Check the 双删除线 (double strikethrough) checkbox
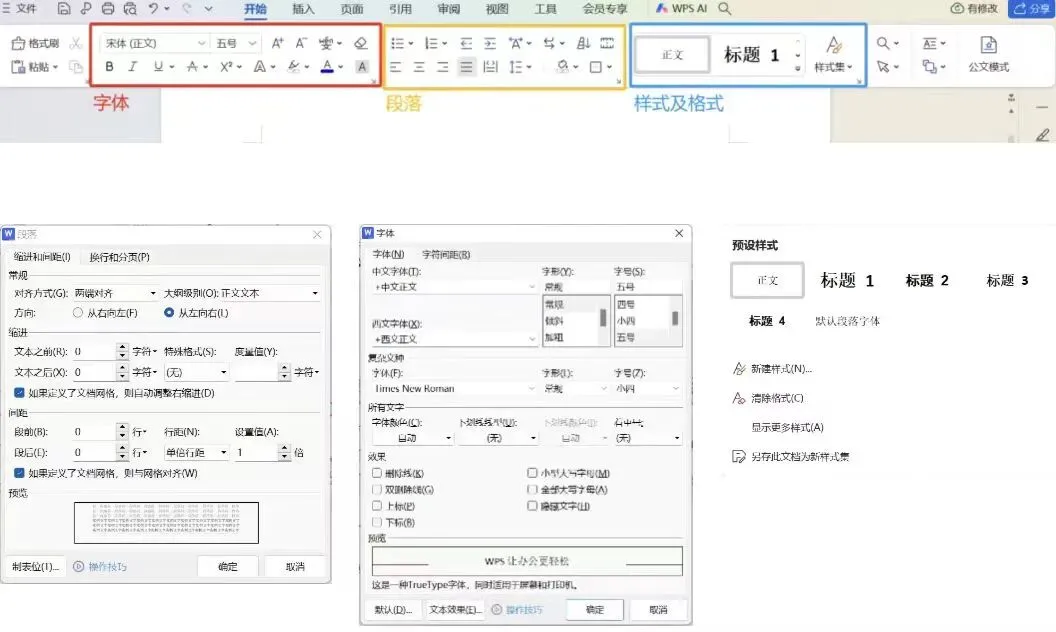 tap(376, 490)
